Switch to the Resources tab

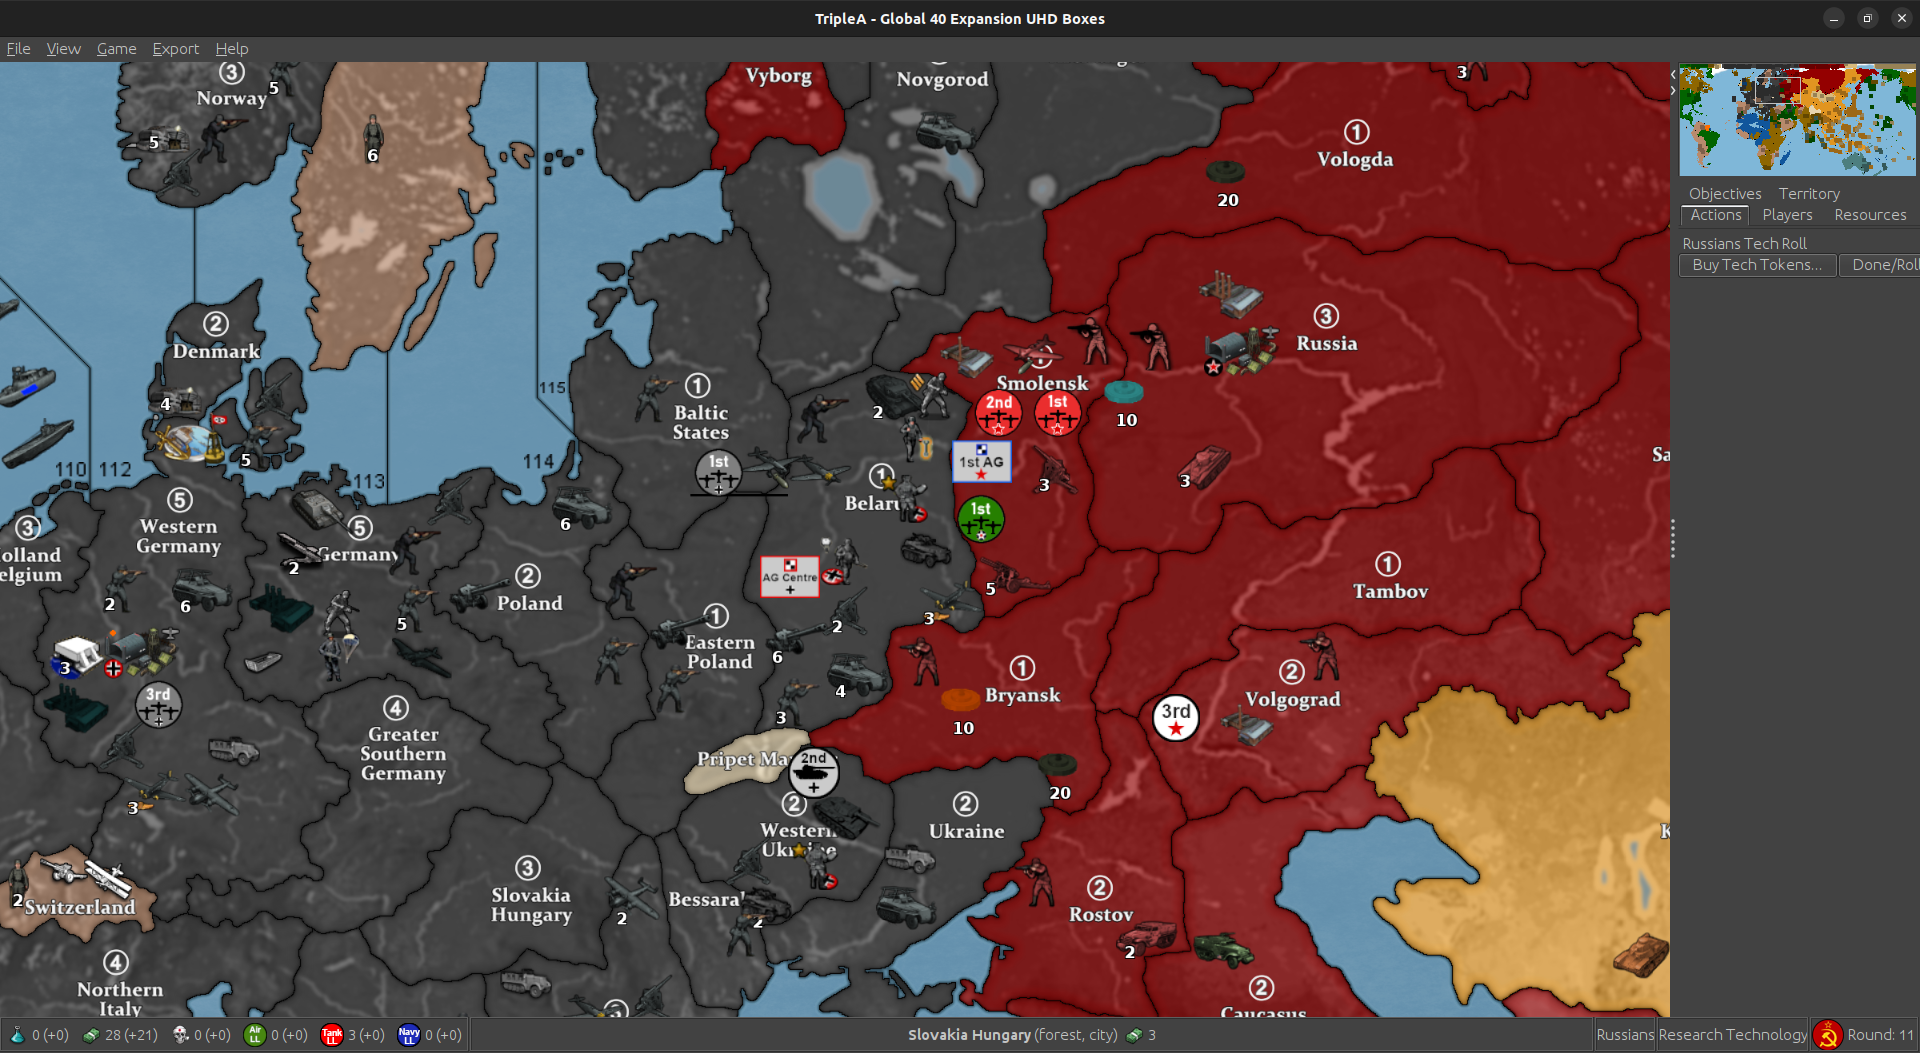pyautogui.click(x=1869, y=215)
